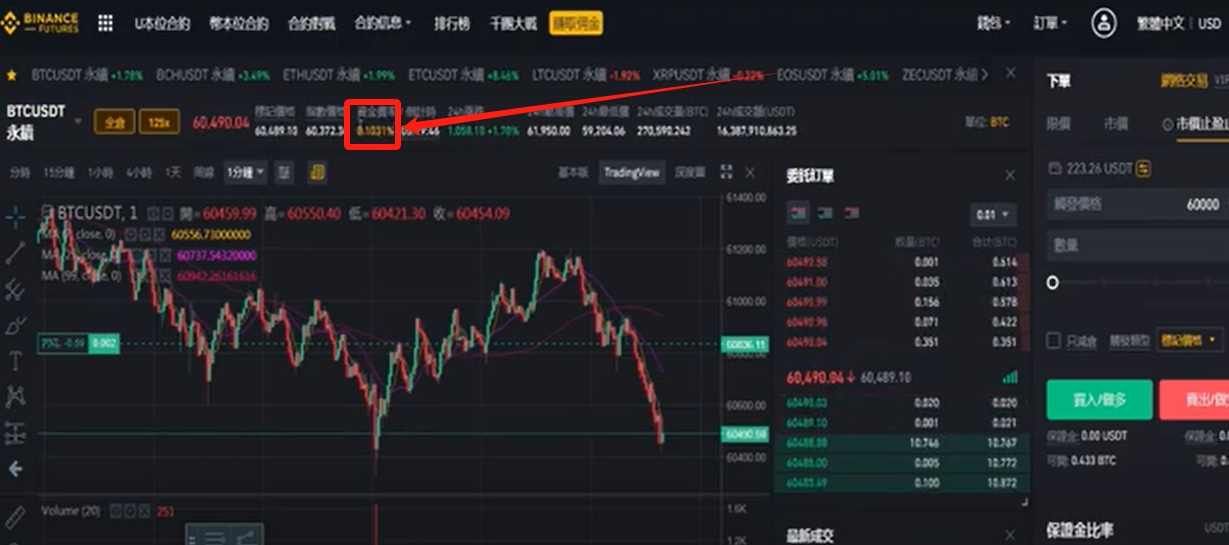Switch to the TradingView chart tab

click(x=632, y=172)
